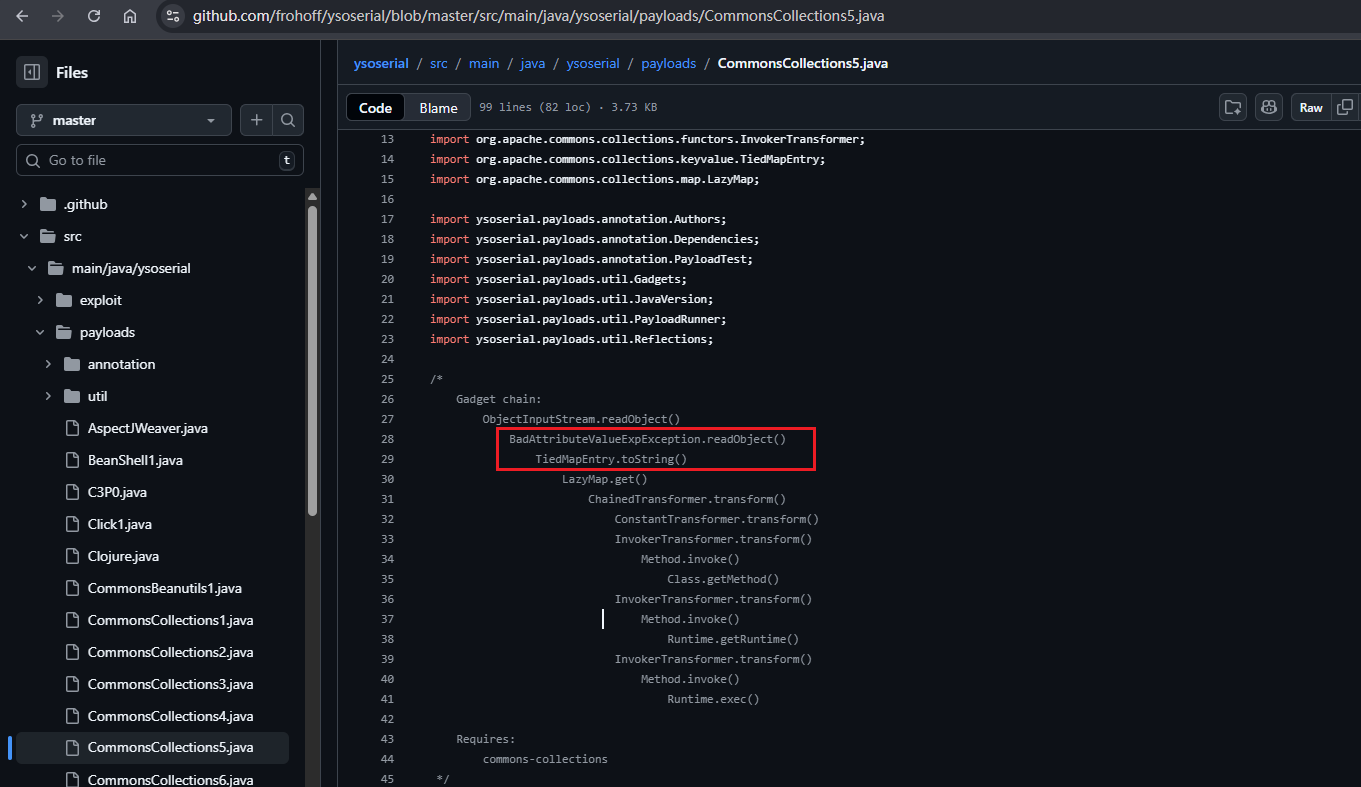Click the add file plus icon
This screenshot has height=787, width=1361.
pyautogui.click(x=256, y=120)
